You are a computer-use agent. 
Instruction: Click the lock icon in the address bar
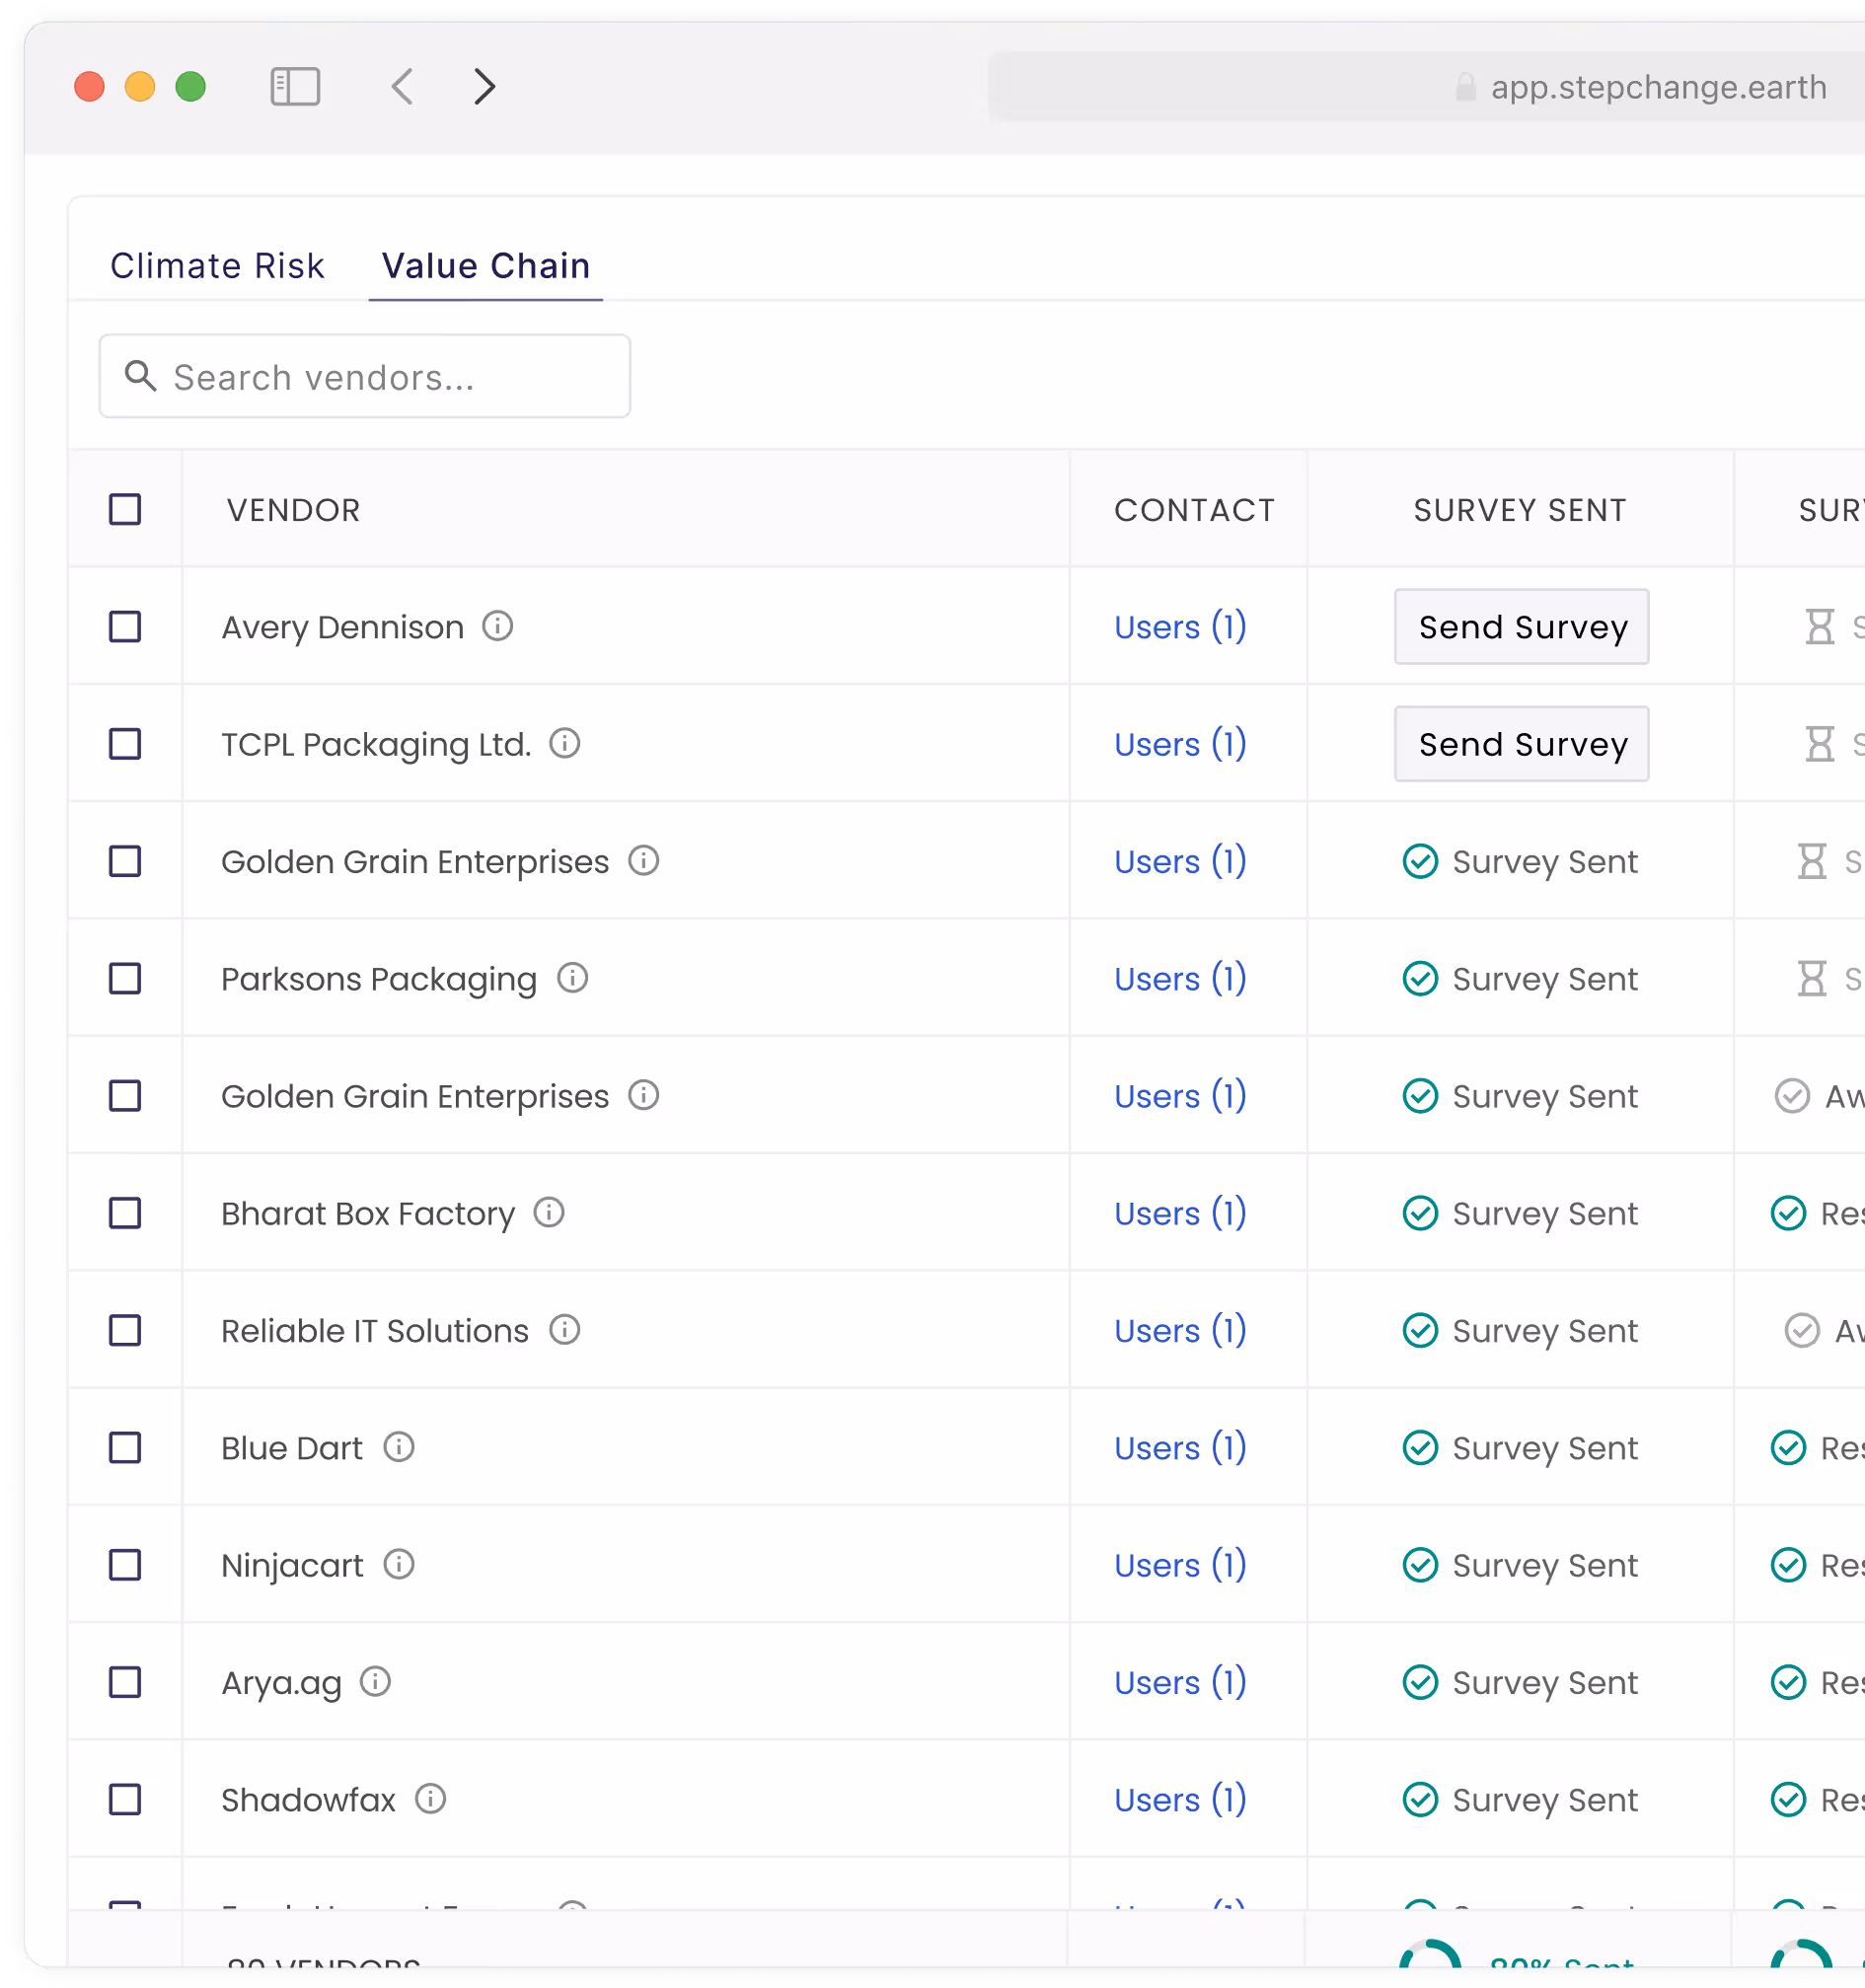(x=1465, y=87)
